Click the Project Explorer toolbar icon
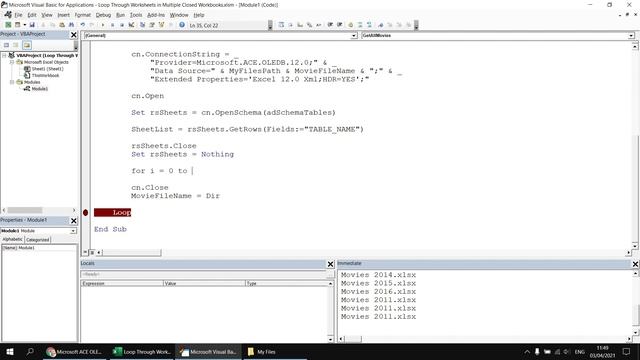640x360 pixels. pyautogui.click(x=142, y=25)
